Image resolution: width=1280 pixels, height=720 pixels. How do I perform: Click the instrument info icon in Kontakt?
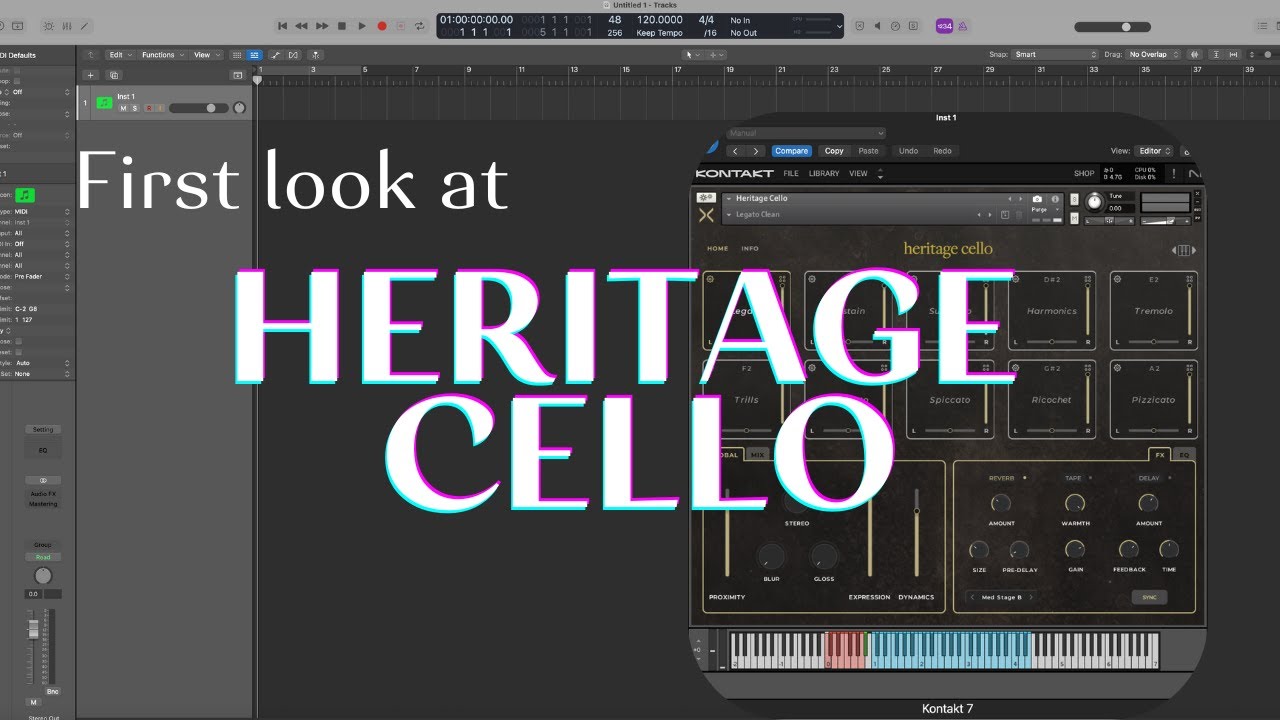coord(1056,199)
